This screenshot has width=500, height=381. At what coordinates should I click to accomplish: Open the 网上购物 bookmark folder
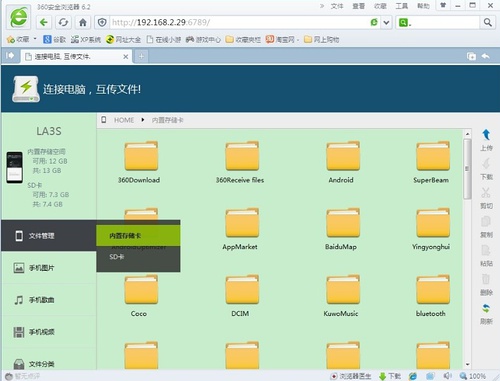coord(321,39)
